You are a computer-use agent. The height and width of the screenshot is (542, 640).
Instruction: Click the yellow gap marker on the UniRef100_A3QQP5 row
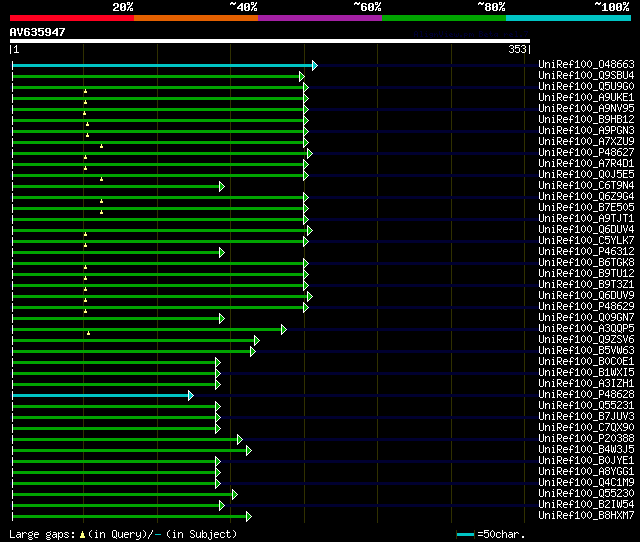[89, 333]
